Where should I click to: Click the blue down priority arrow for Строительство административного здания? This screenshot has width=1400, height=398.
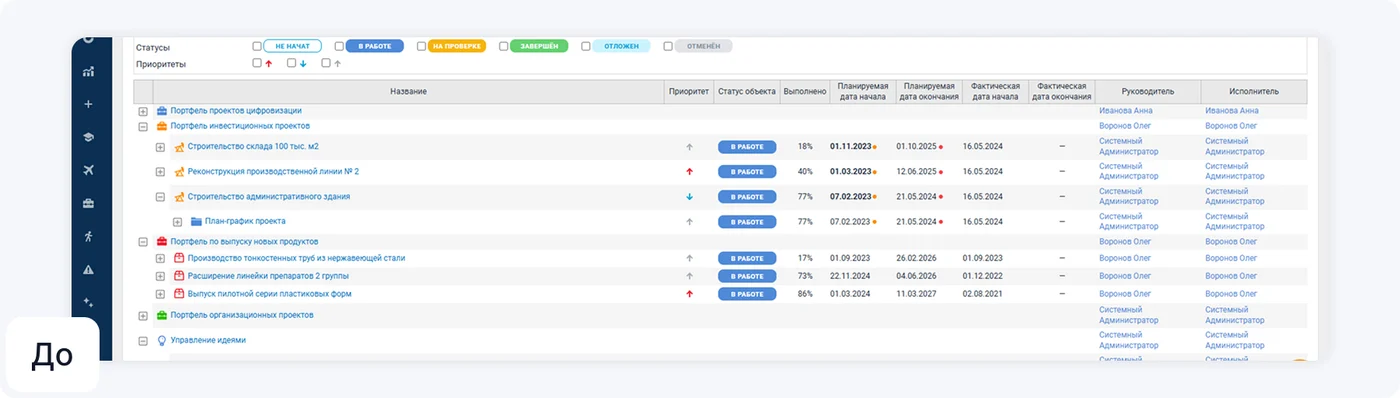(x=689, y=197)
